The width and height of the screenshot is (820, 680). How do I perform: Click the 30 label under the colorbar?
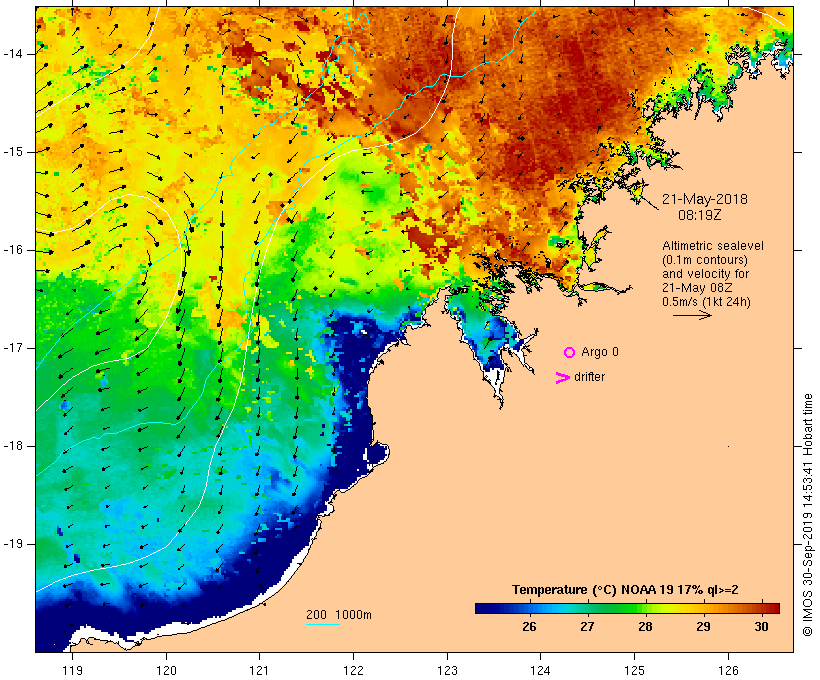pyautogui.click(x=761, y=627)
